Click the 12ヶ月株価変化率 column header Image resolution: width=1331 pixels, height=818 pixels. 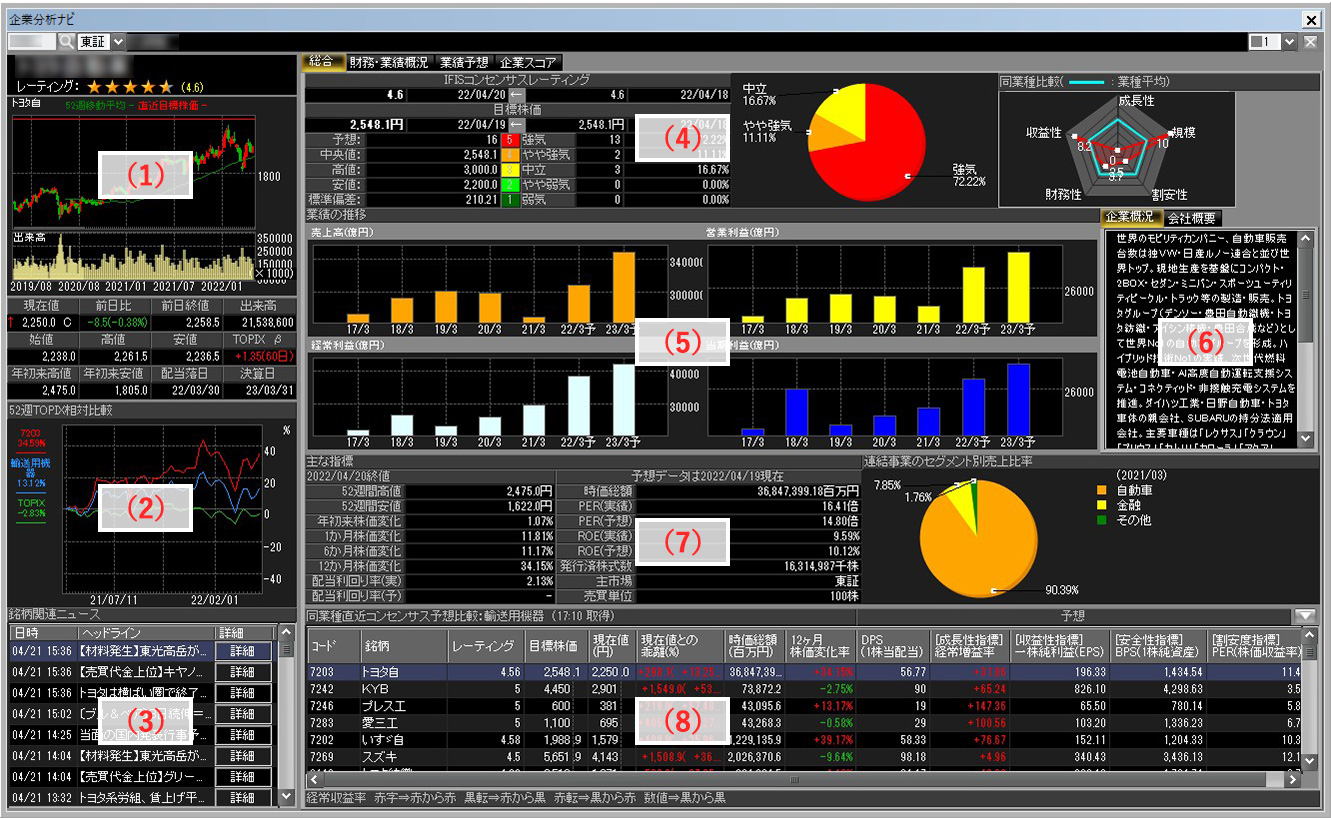(820, 645)
